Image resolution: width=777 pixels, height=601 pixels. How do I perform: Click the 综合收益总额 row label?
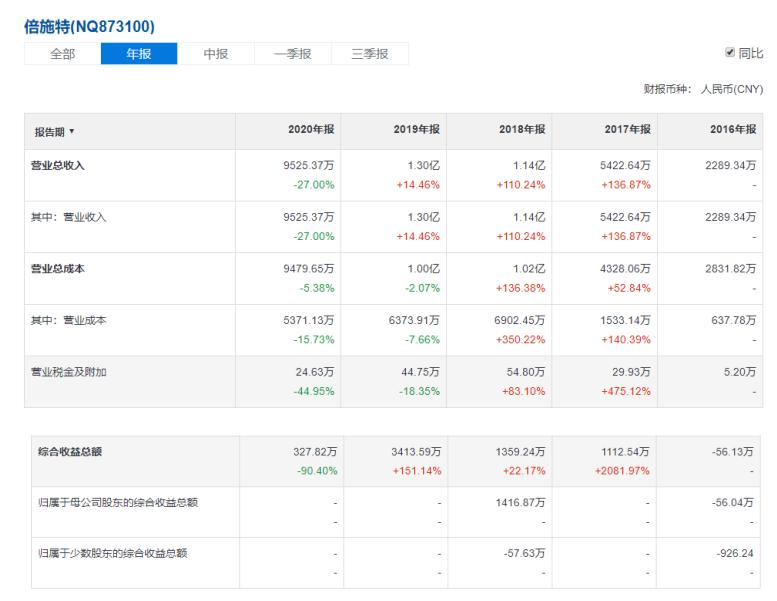[x=70, y=451]
